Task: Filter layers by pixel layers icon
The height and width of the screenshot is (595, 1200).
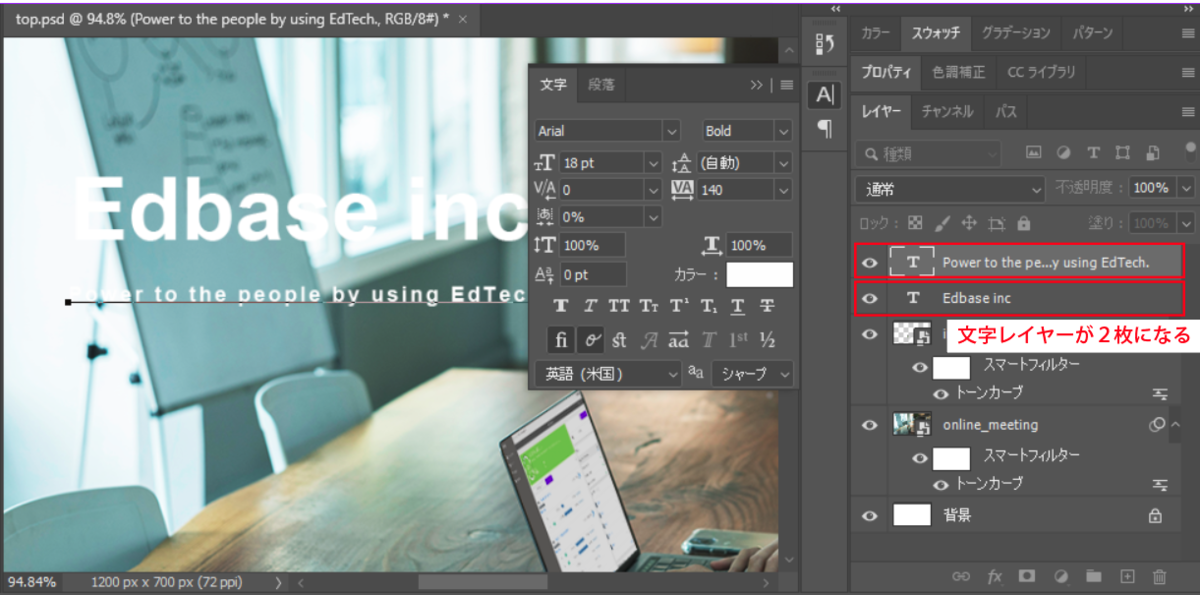Action: click(1034, 153)
